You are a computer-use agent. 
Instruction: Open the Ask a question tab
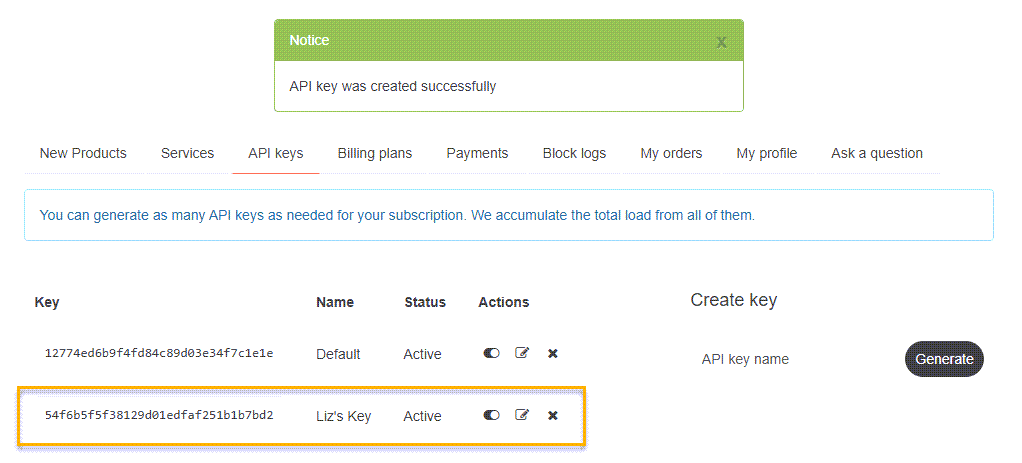point(877,153)
